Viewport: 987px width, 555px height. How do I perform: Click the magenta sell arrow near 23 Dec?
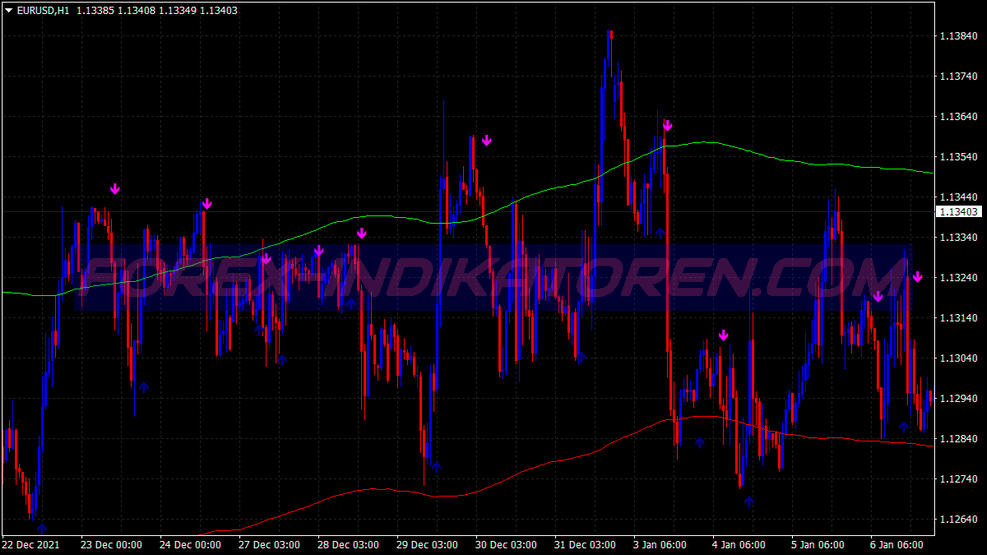click(115, 189)
